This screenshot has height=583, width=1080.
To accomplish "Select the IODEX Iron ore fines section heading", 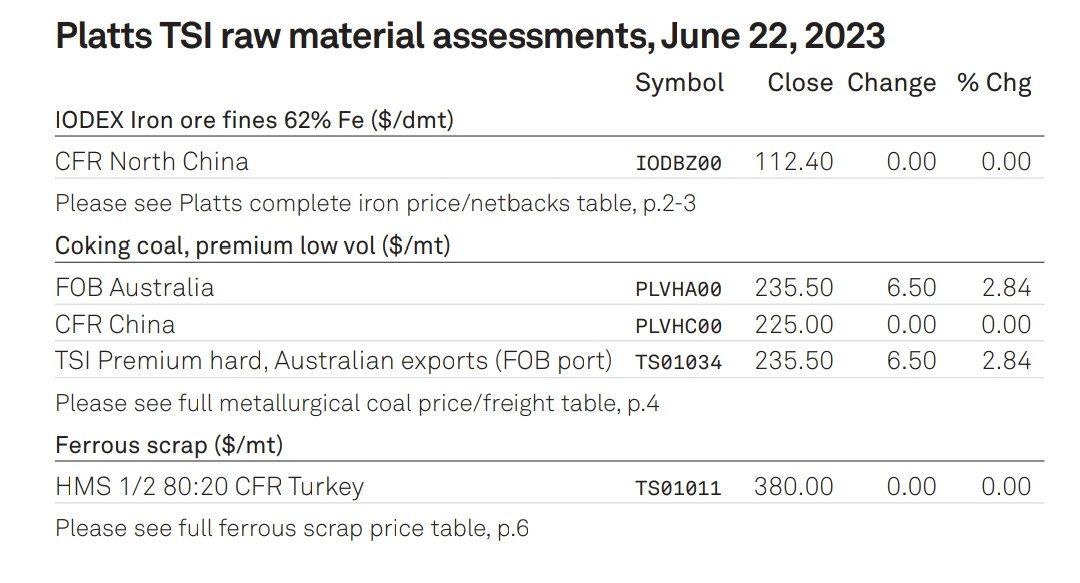I will click(254, 120).
